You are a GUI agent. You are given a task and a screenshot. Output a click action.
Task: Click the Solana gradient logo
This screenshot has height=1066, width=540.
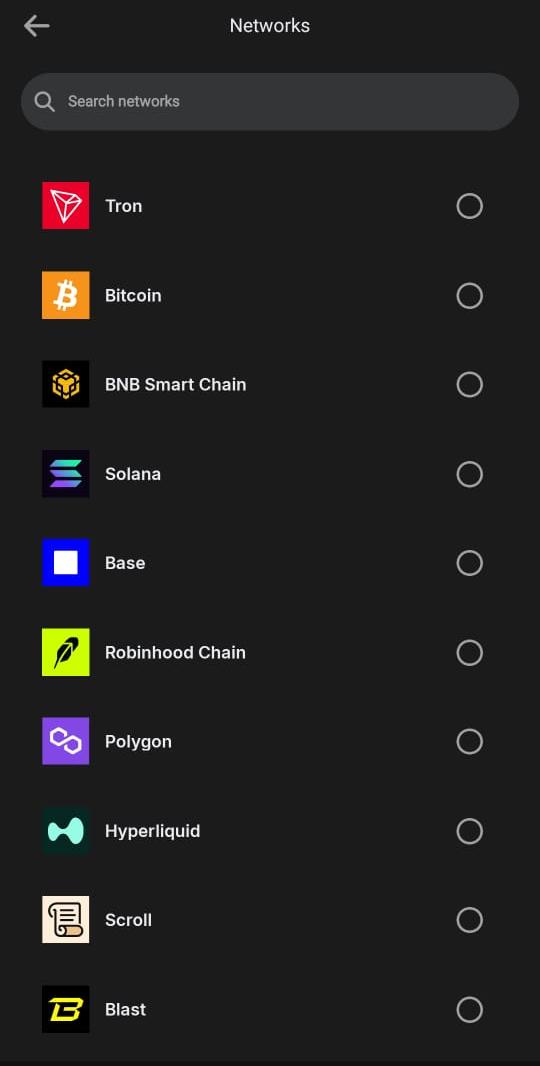pos(65,473)
